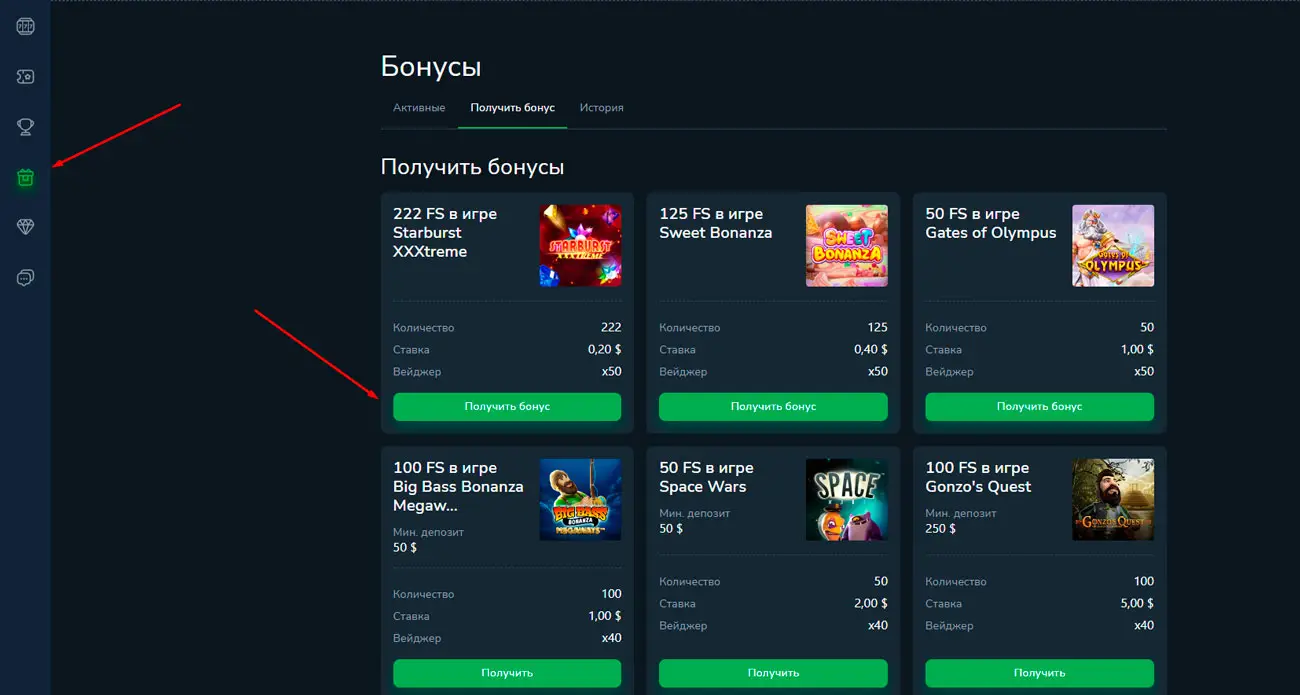Image resolution: width=1300 pixels, height=695 pixels.
Task: Claim the Starburst XXXtreme 222 FS bonus
Action: tap(506, 407)
